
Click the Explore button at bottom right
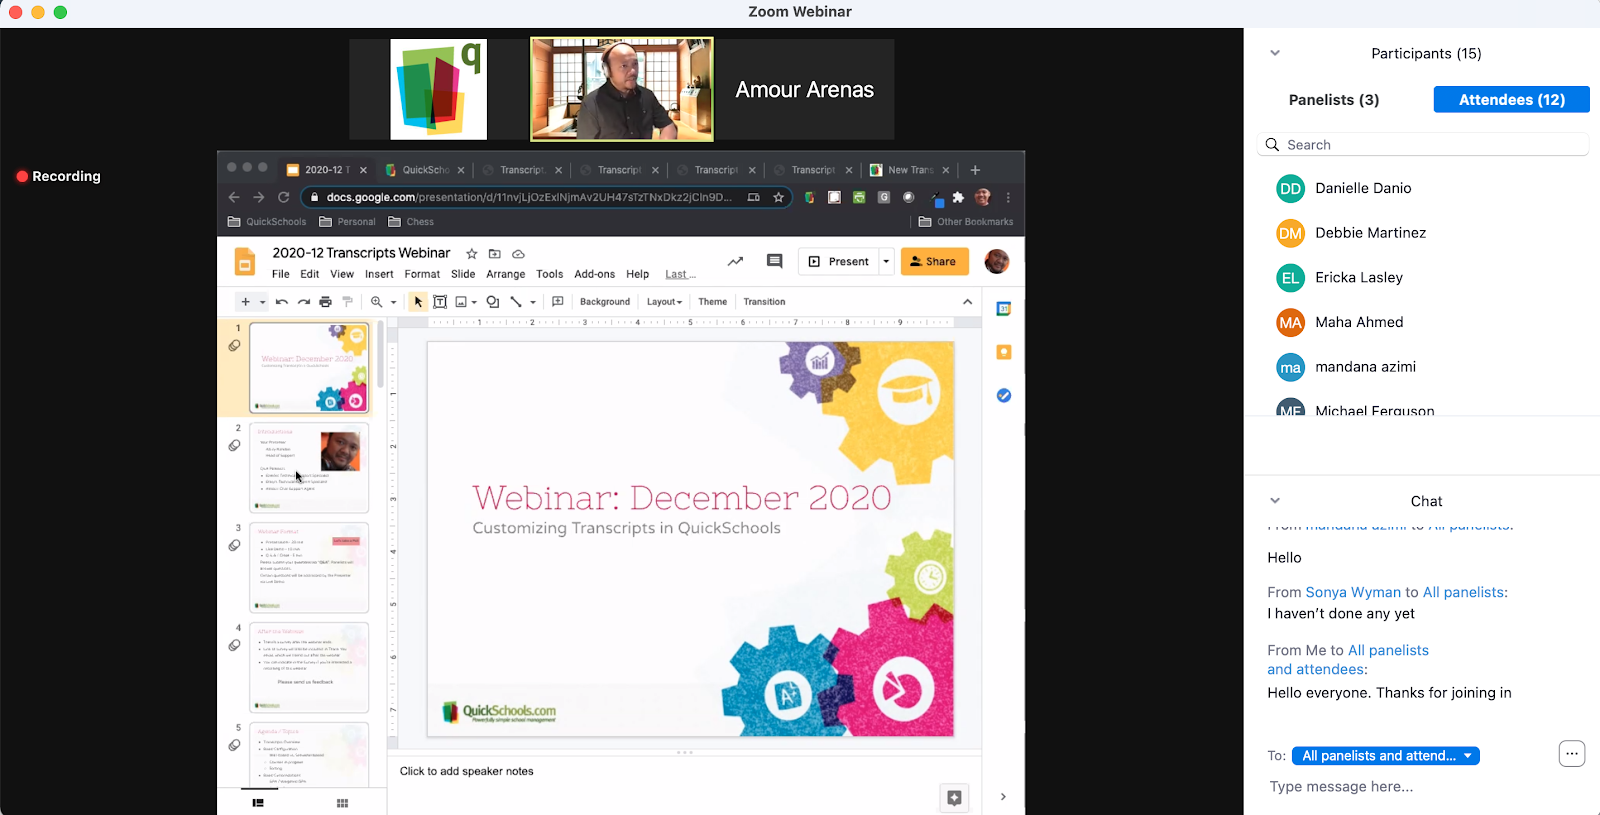[x=954, y=798]
